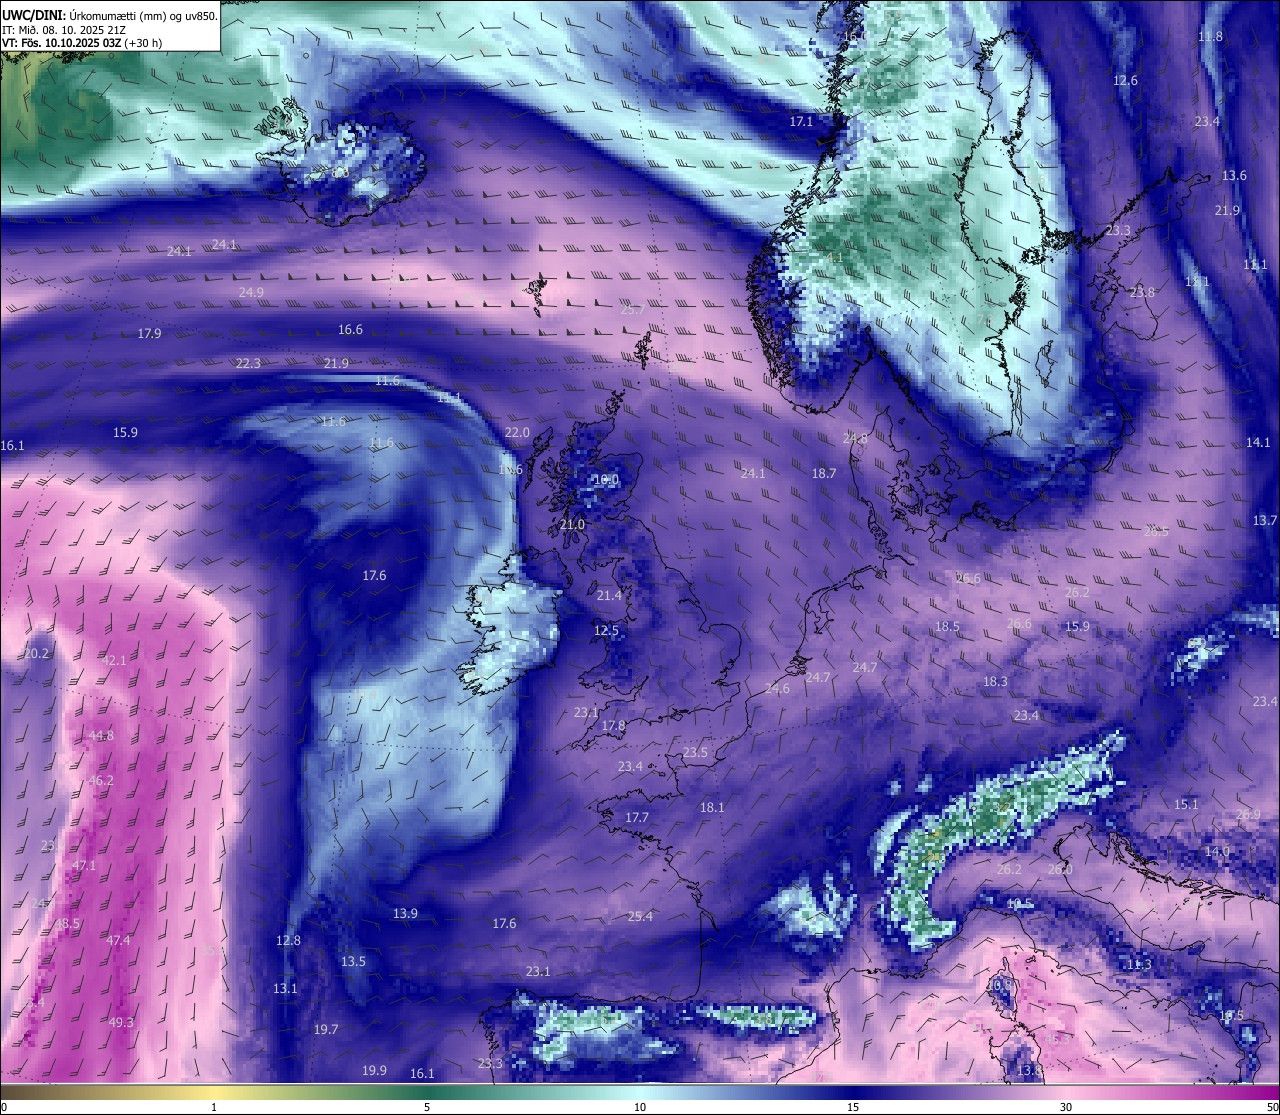
Task: Select the 26.0 value label
Action: click(x=1060, y=870)
